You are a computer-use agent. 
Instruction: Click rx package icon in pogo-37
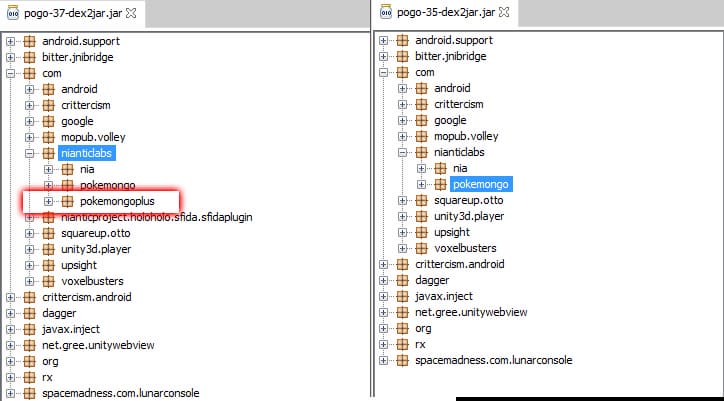30,377
